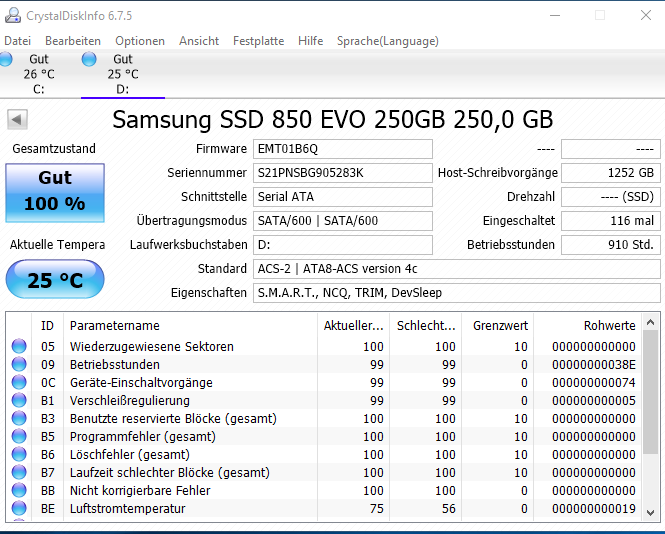Viewport: 665px width, 534px height.
Task: Click status orb for Wiederzugewiesene Sektoren row
Action: tap(19, 347)
